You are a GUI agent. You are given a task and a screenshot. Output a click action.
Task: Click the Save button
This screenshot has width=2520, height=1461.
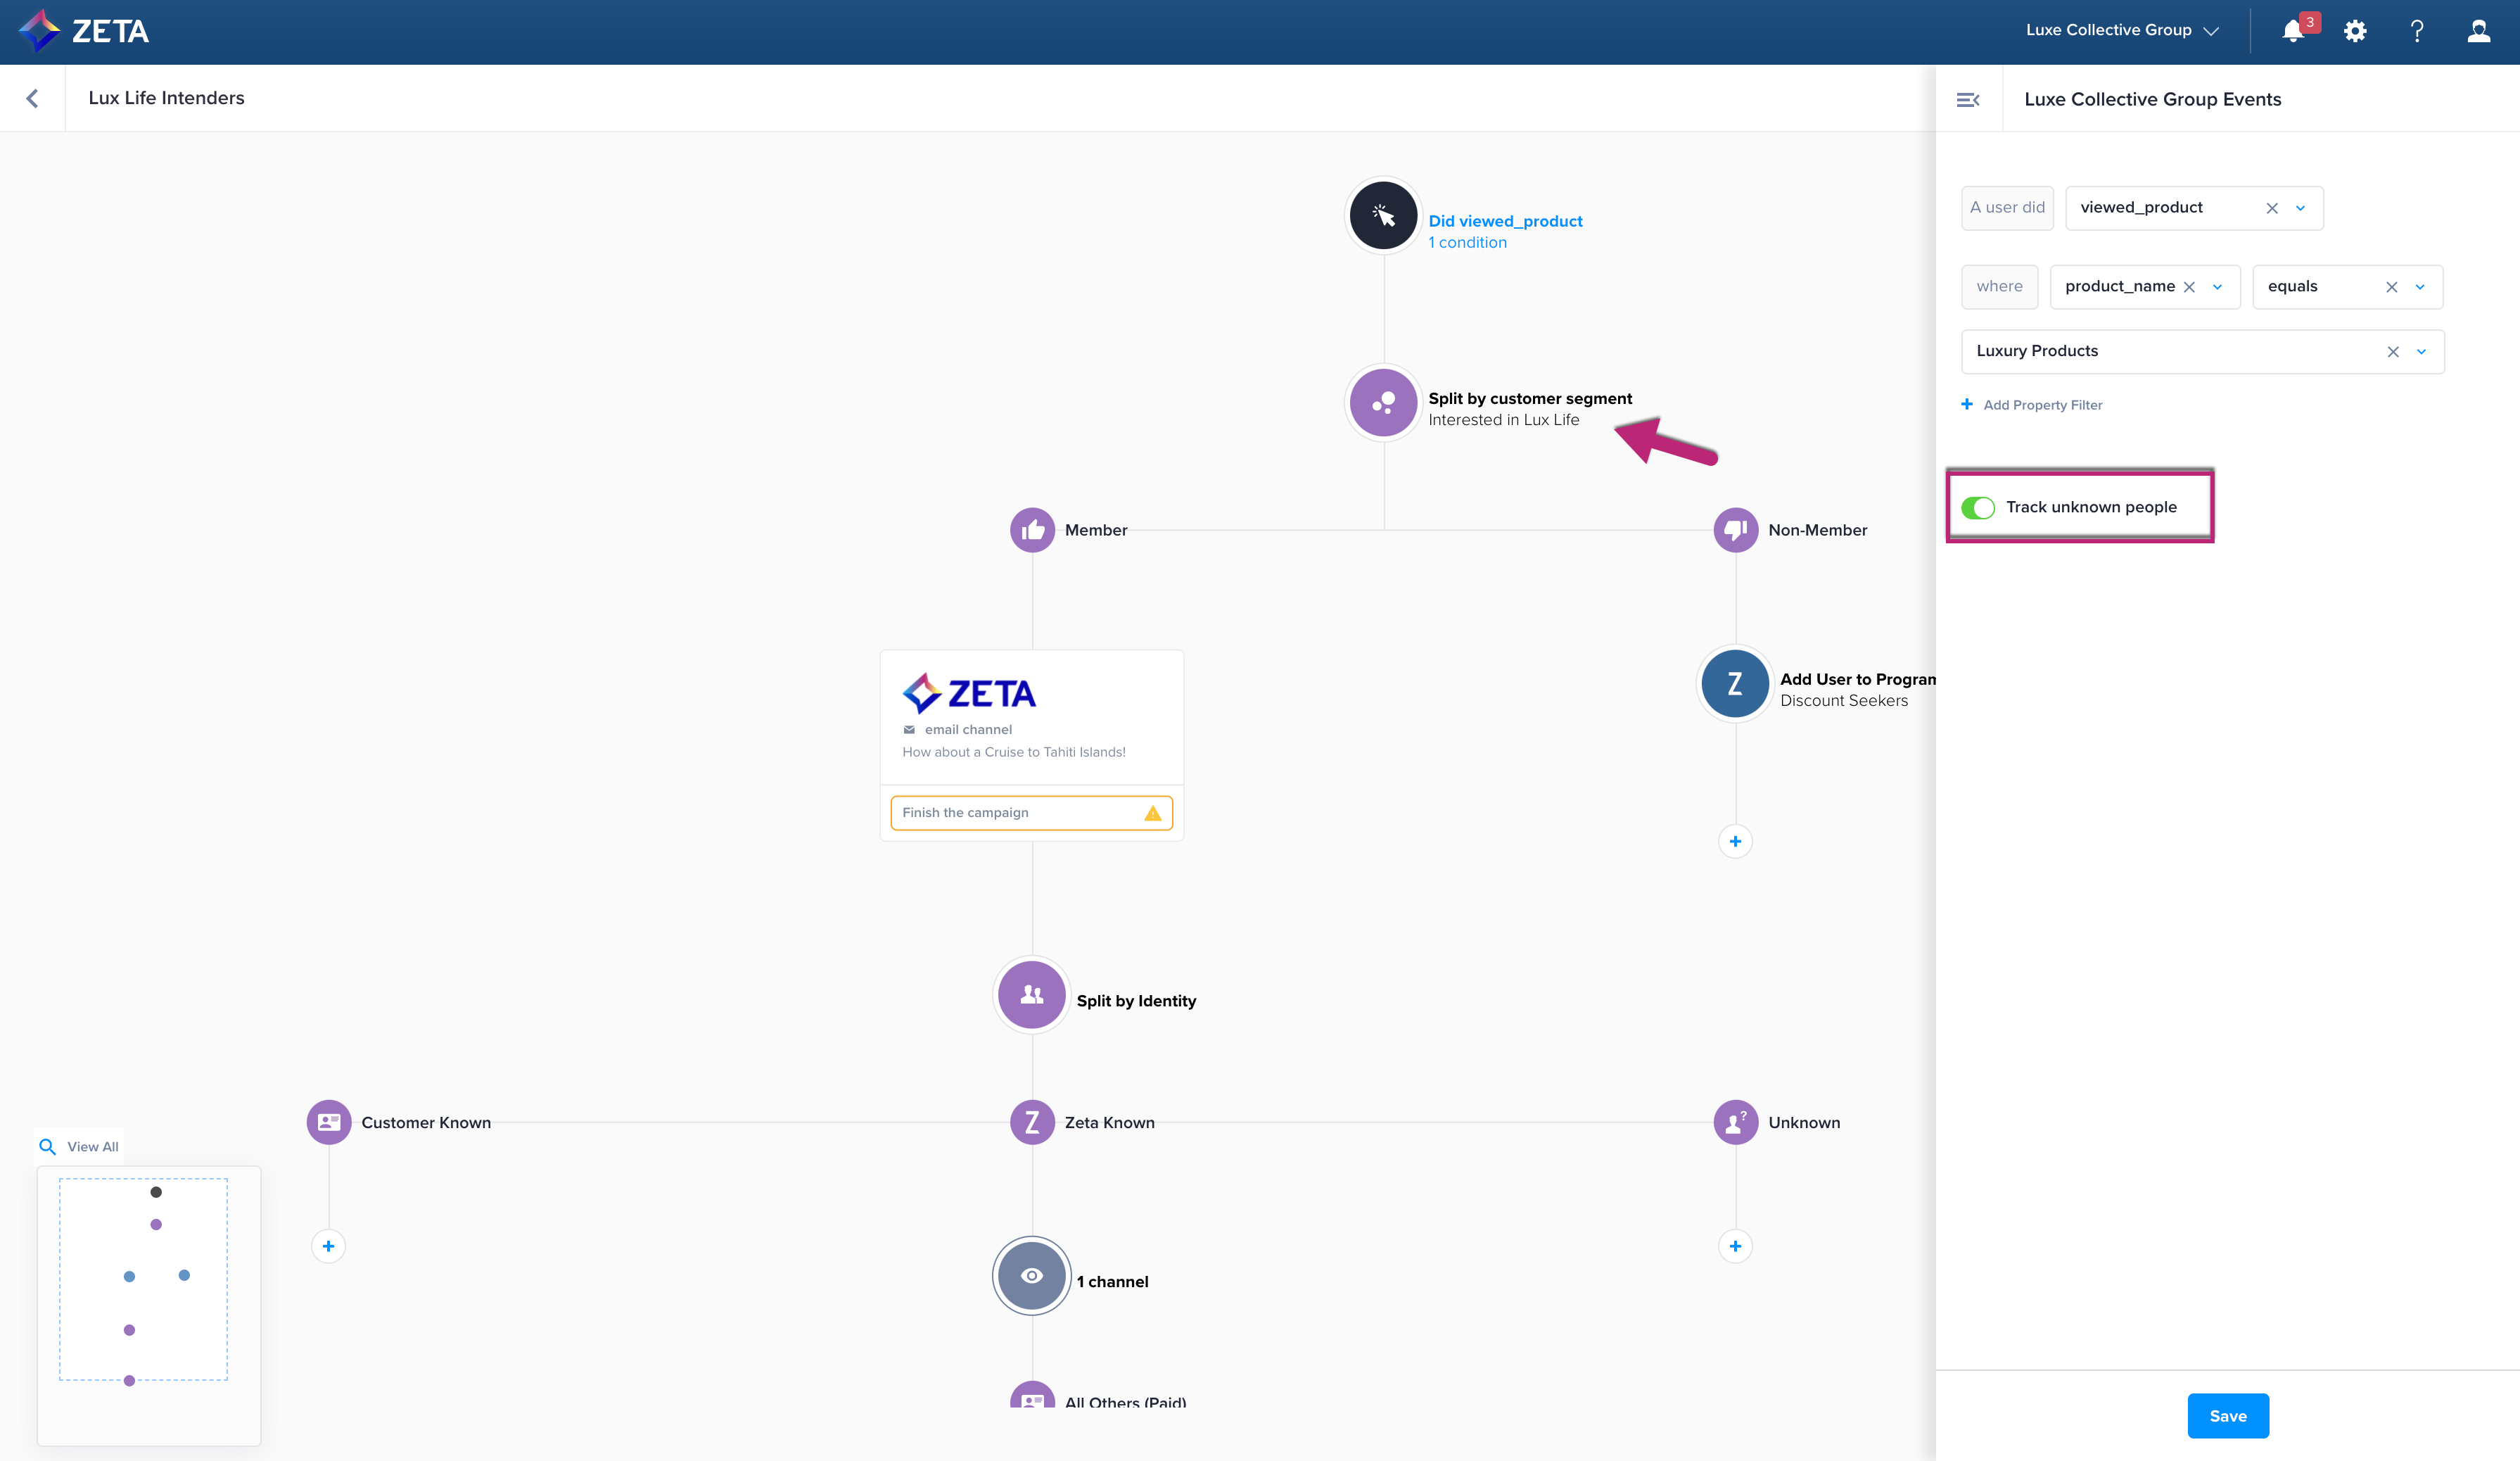(x=2227, y=1416)
